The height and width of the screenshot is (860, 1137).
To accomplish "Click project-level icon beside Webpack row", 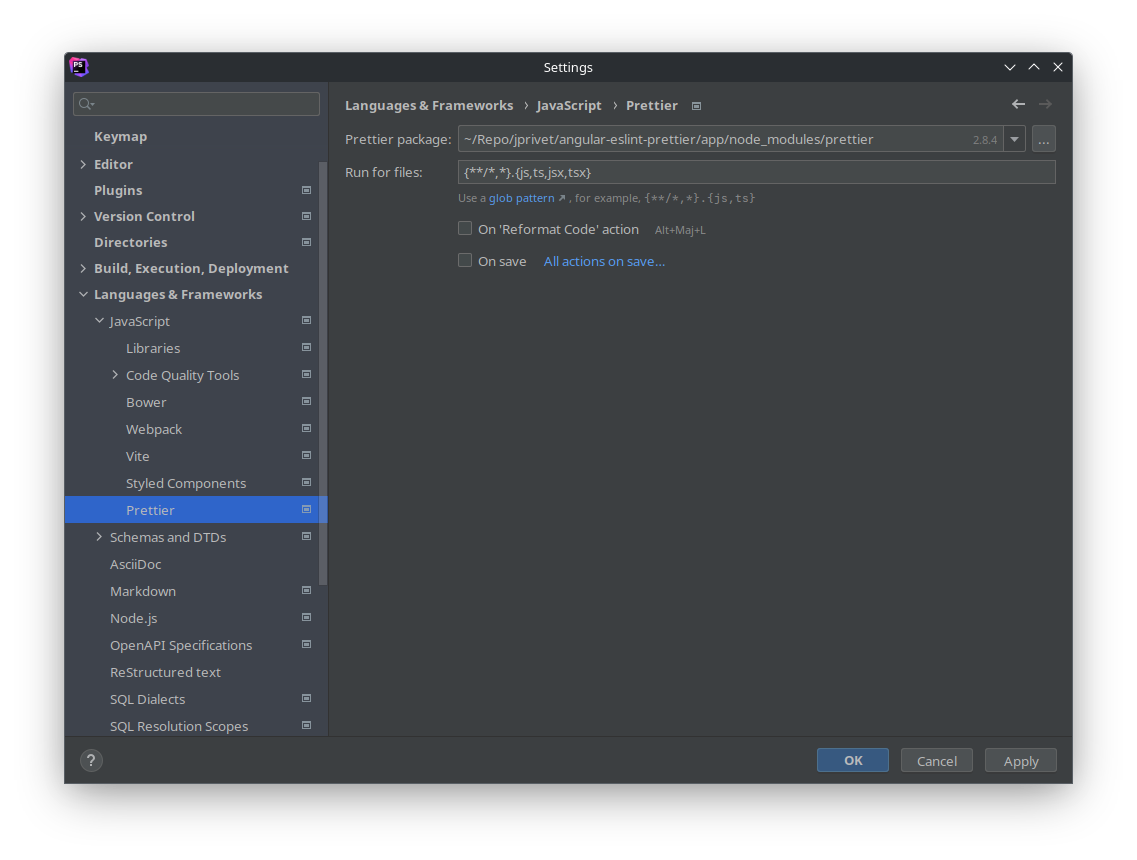I will click(x=306, y=429).
